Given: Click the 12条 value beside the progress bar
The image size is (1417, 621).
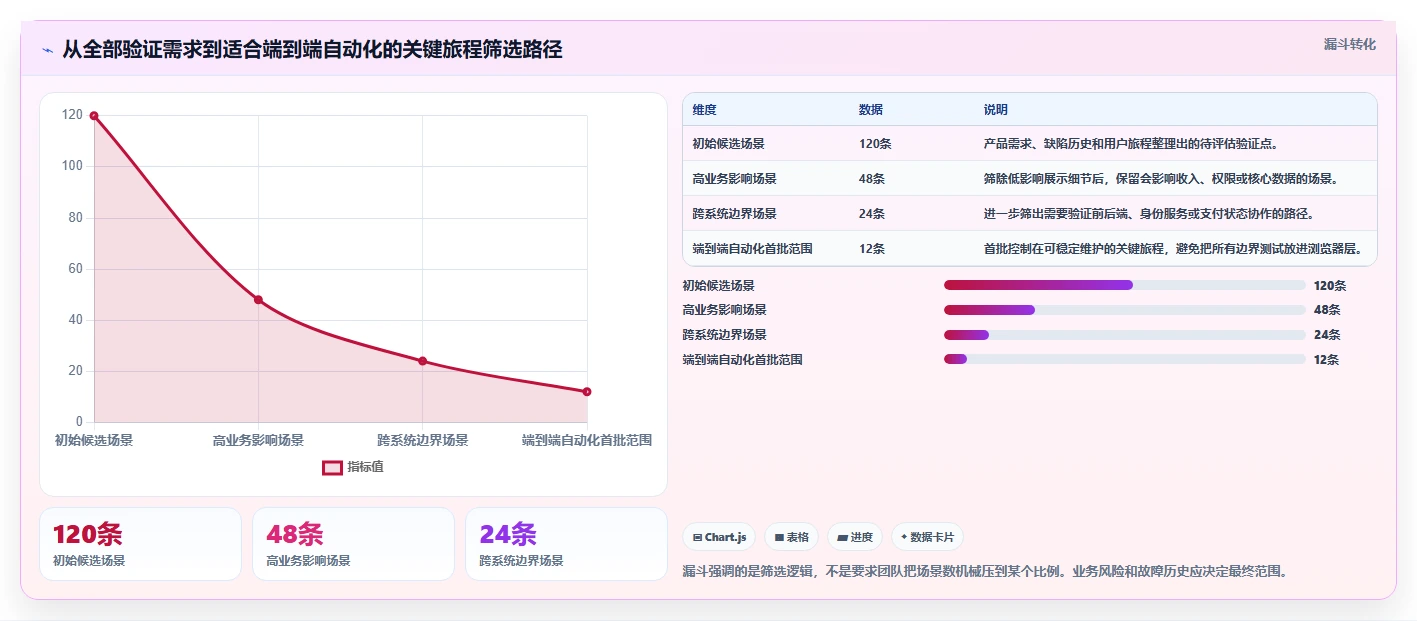Looking at the screenshot, I should coord(1327,359).
